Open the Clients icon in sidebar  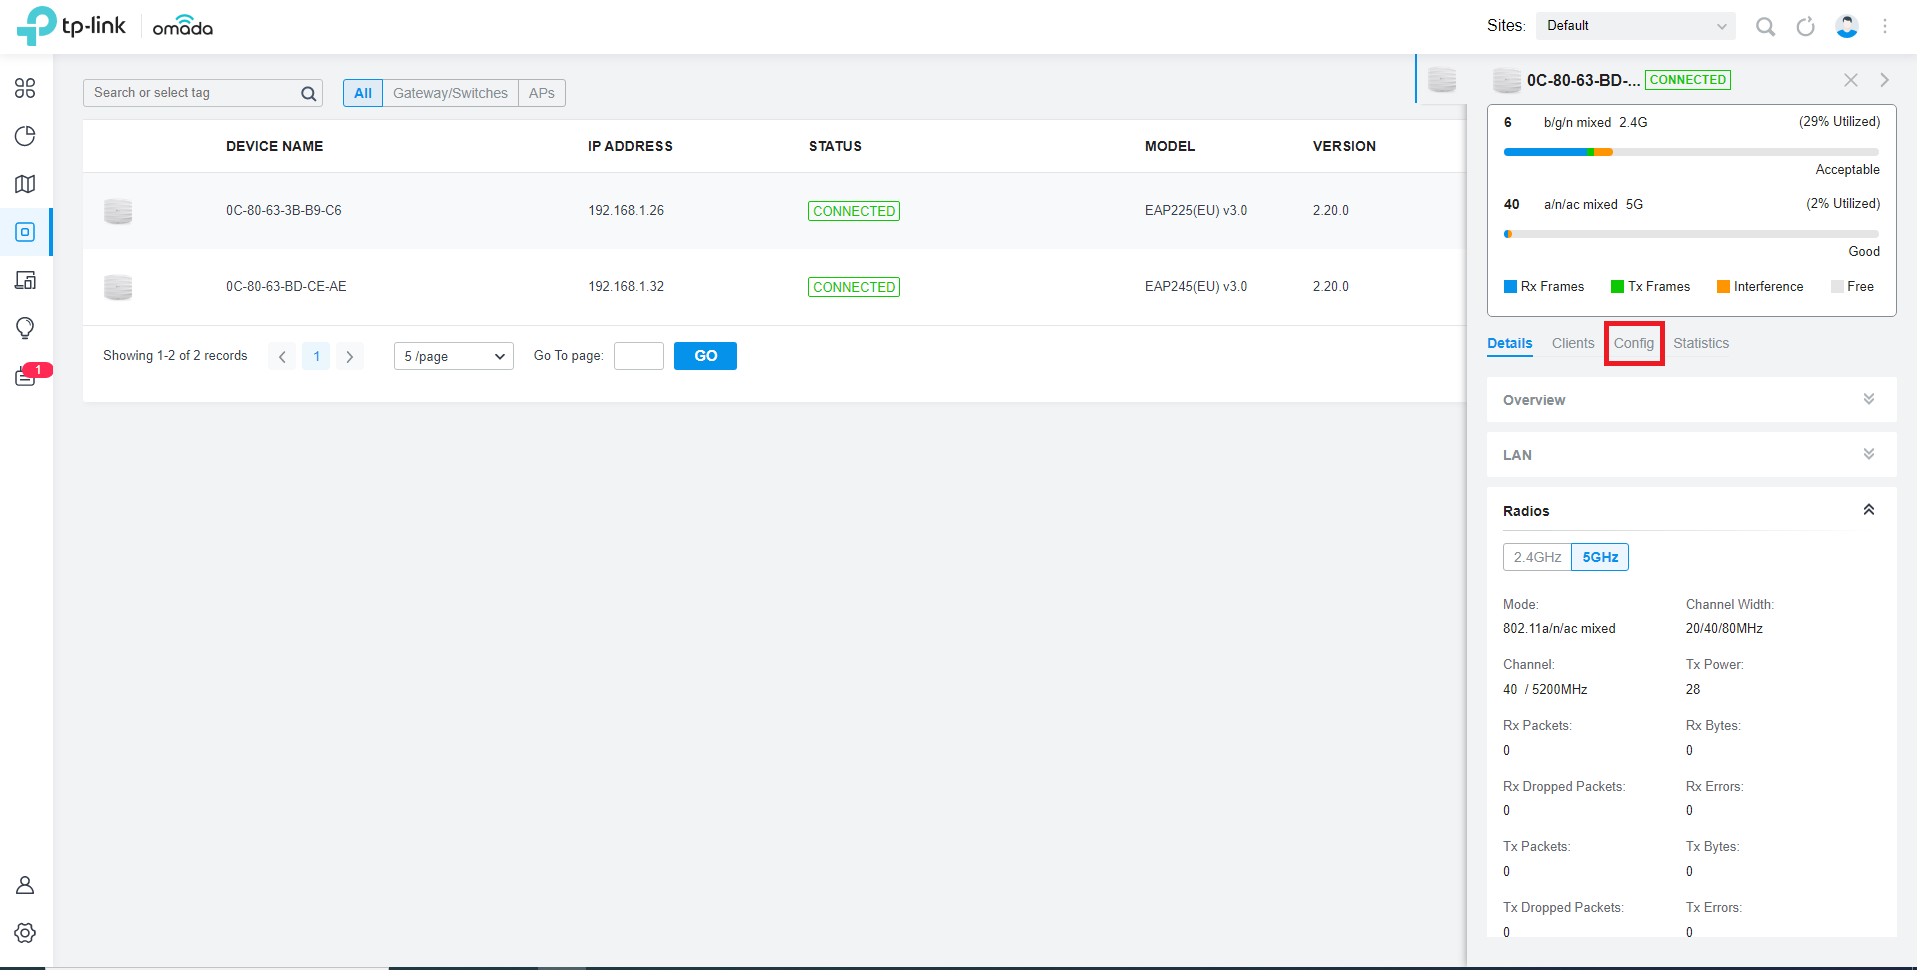25,280
